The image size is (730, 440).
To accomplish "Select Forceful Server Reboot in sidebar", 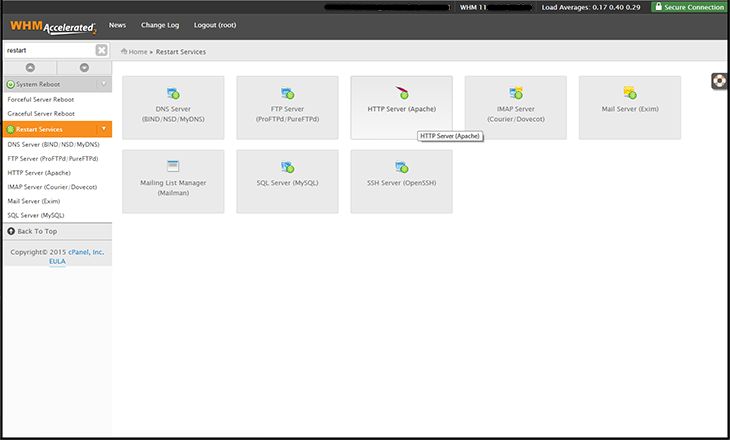I will [41, 100].
